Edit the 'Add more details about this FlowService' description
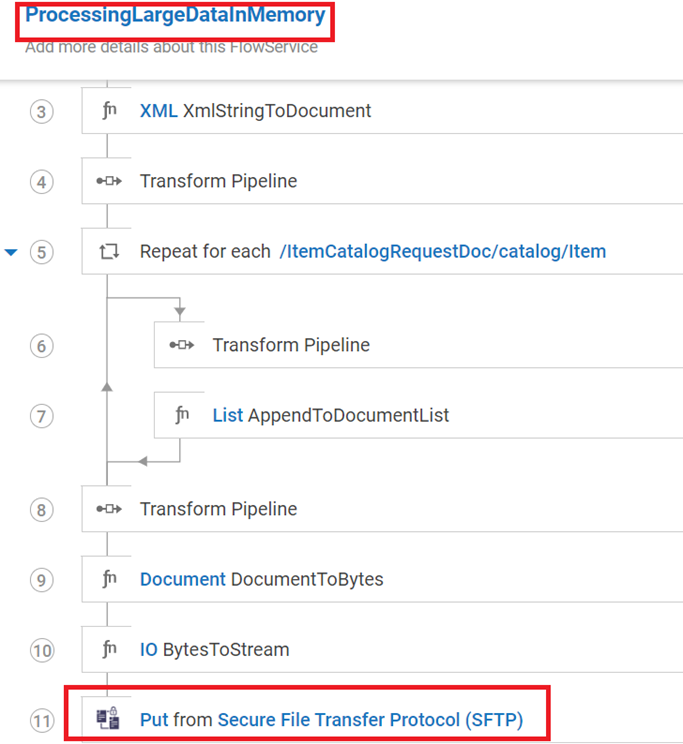Viewport: 683px width, 744px height. click(171, 47)
